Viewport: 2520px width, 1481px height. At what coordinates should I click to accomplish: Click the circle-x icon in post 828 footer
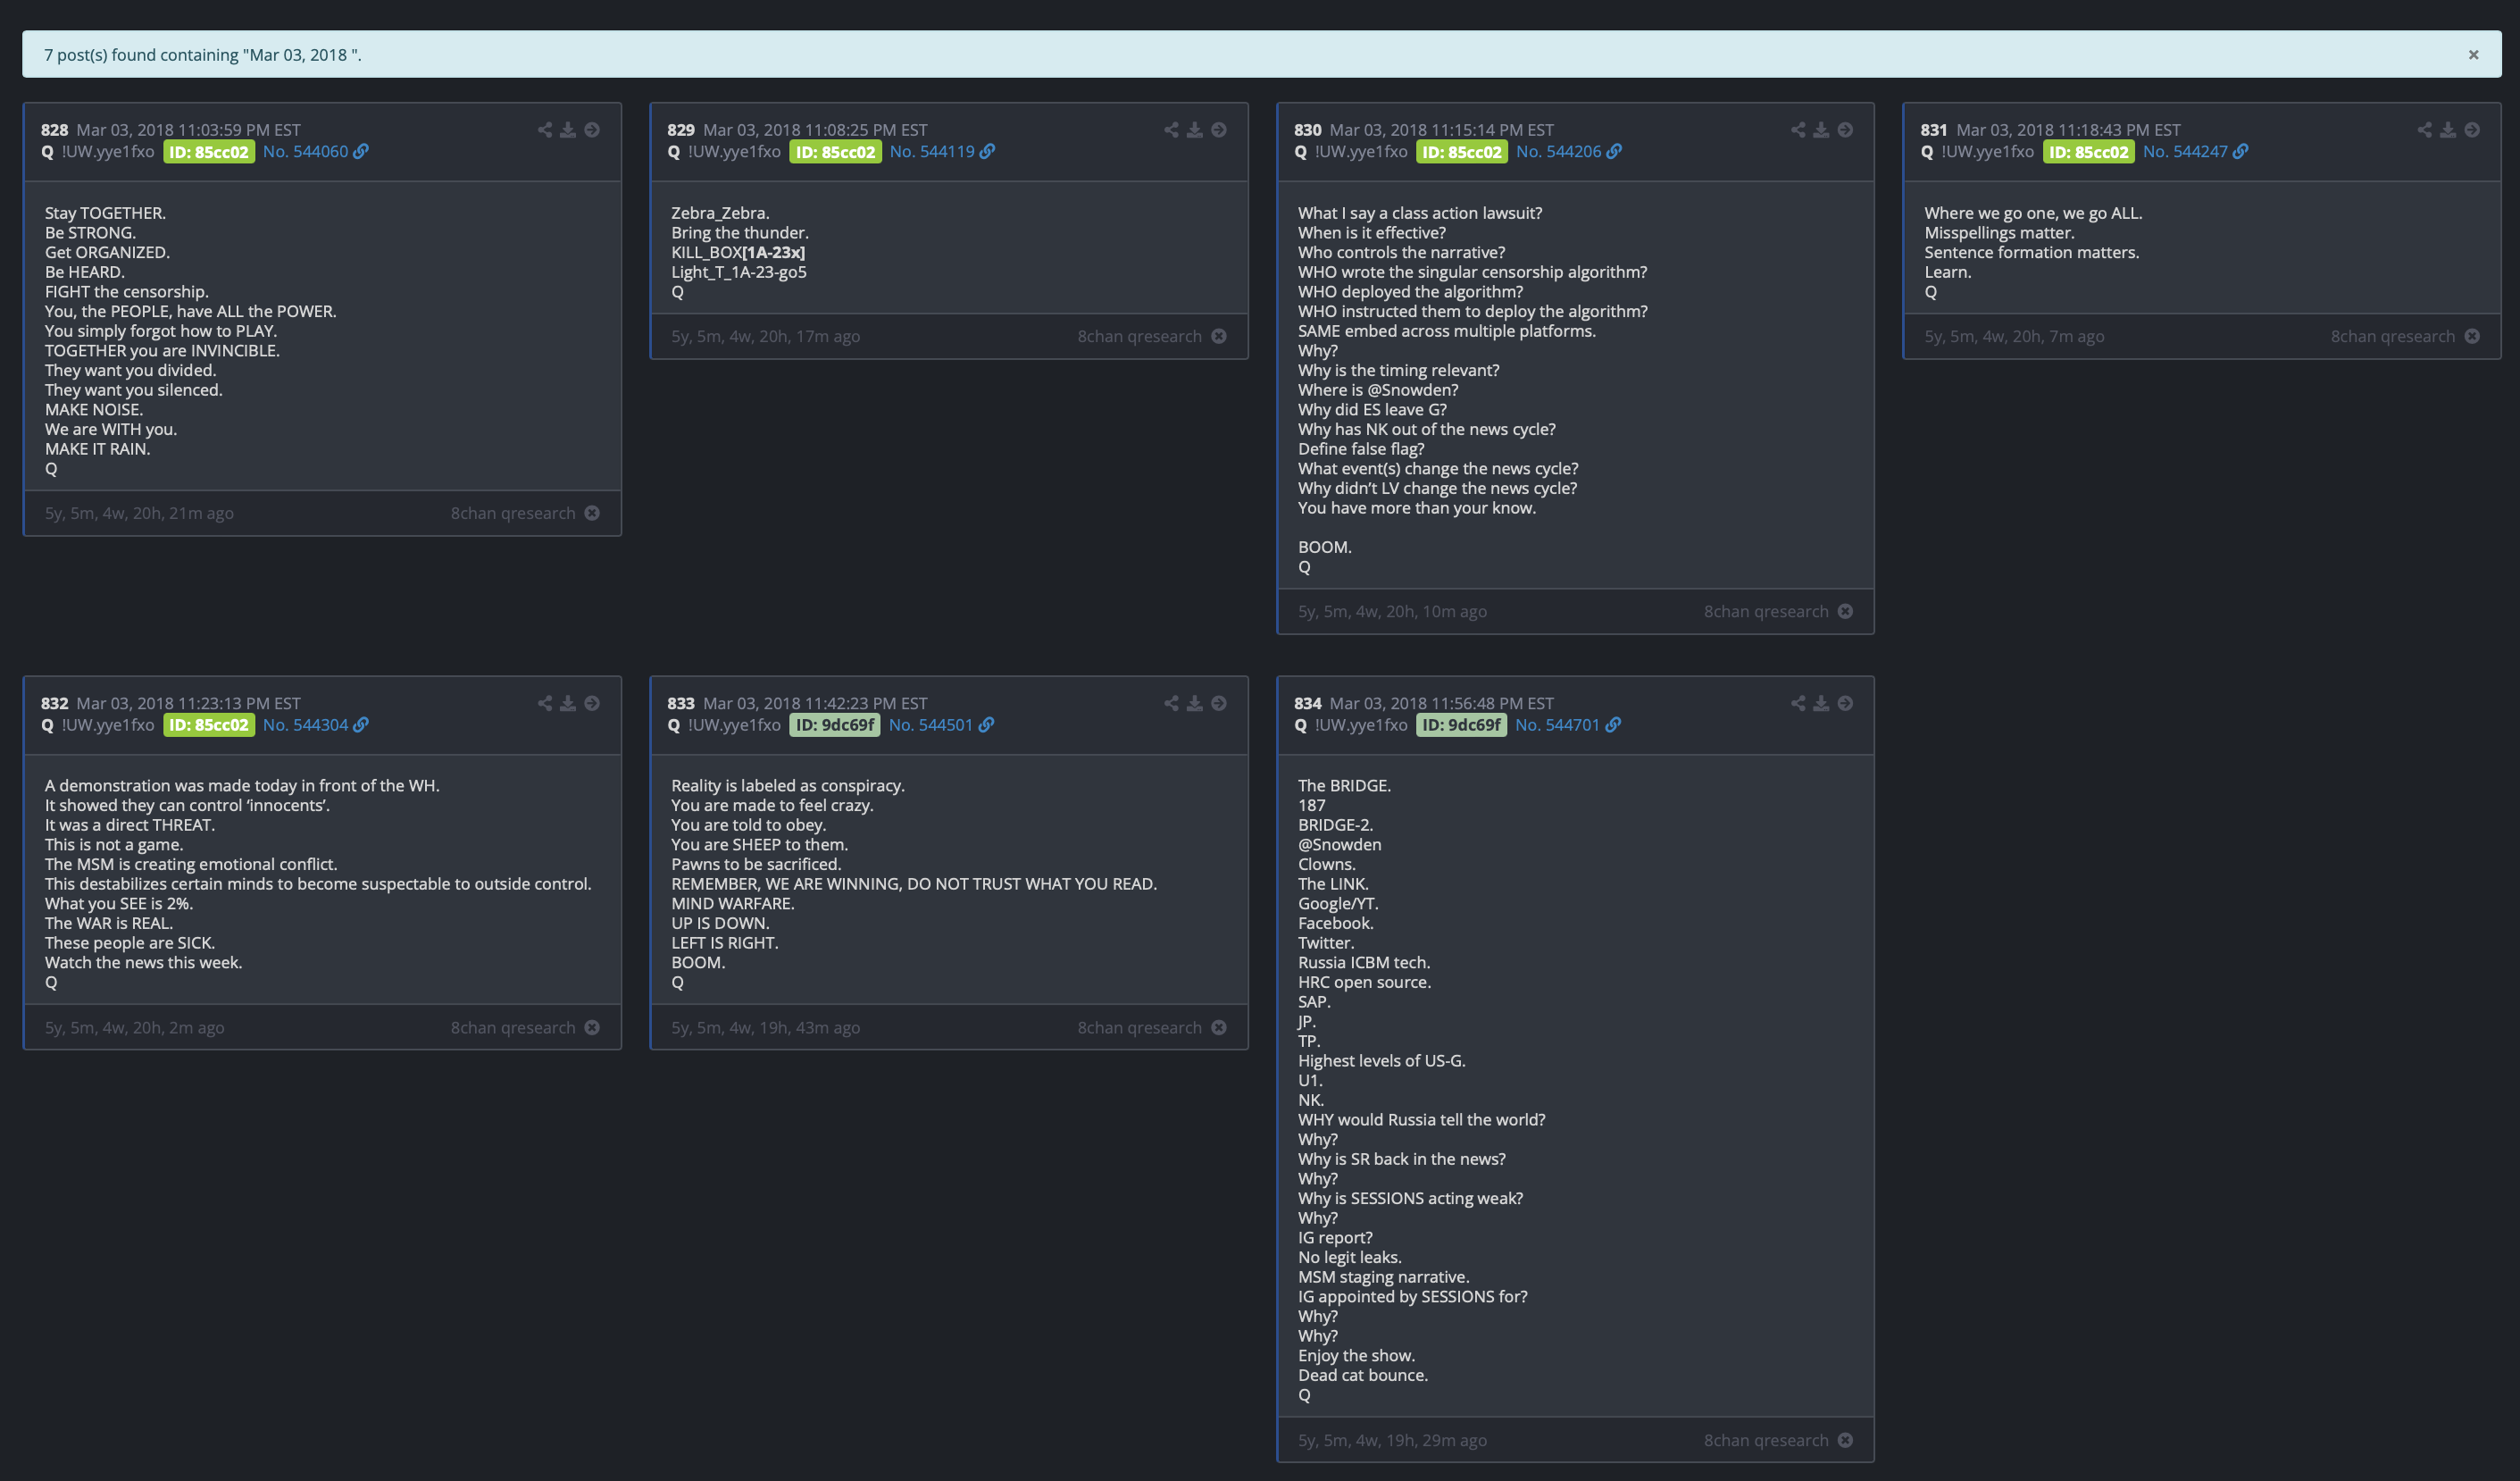(592, 513)
